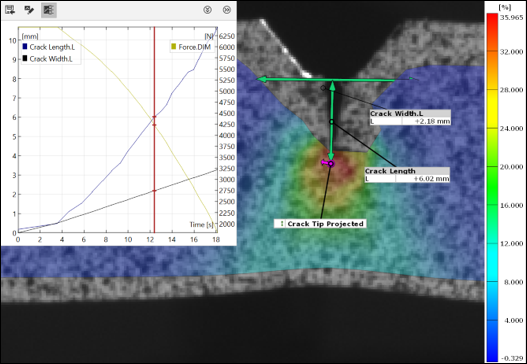Image resolution: width=527 pixels, height=364 pixels.
Task: Toggle the highlighted diagram legend layout icon
Action: click(49, 10)
